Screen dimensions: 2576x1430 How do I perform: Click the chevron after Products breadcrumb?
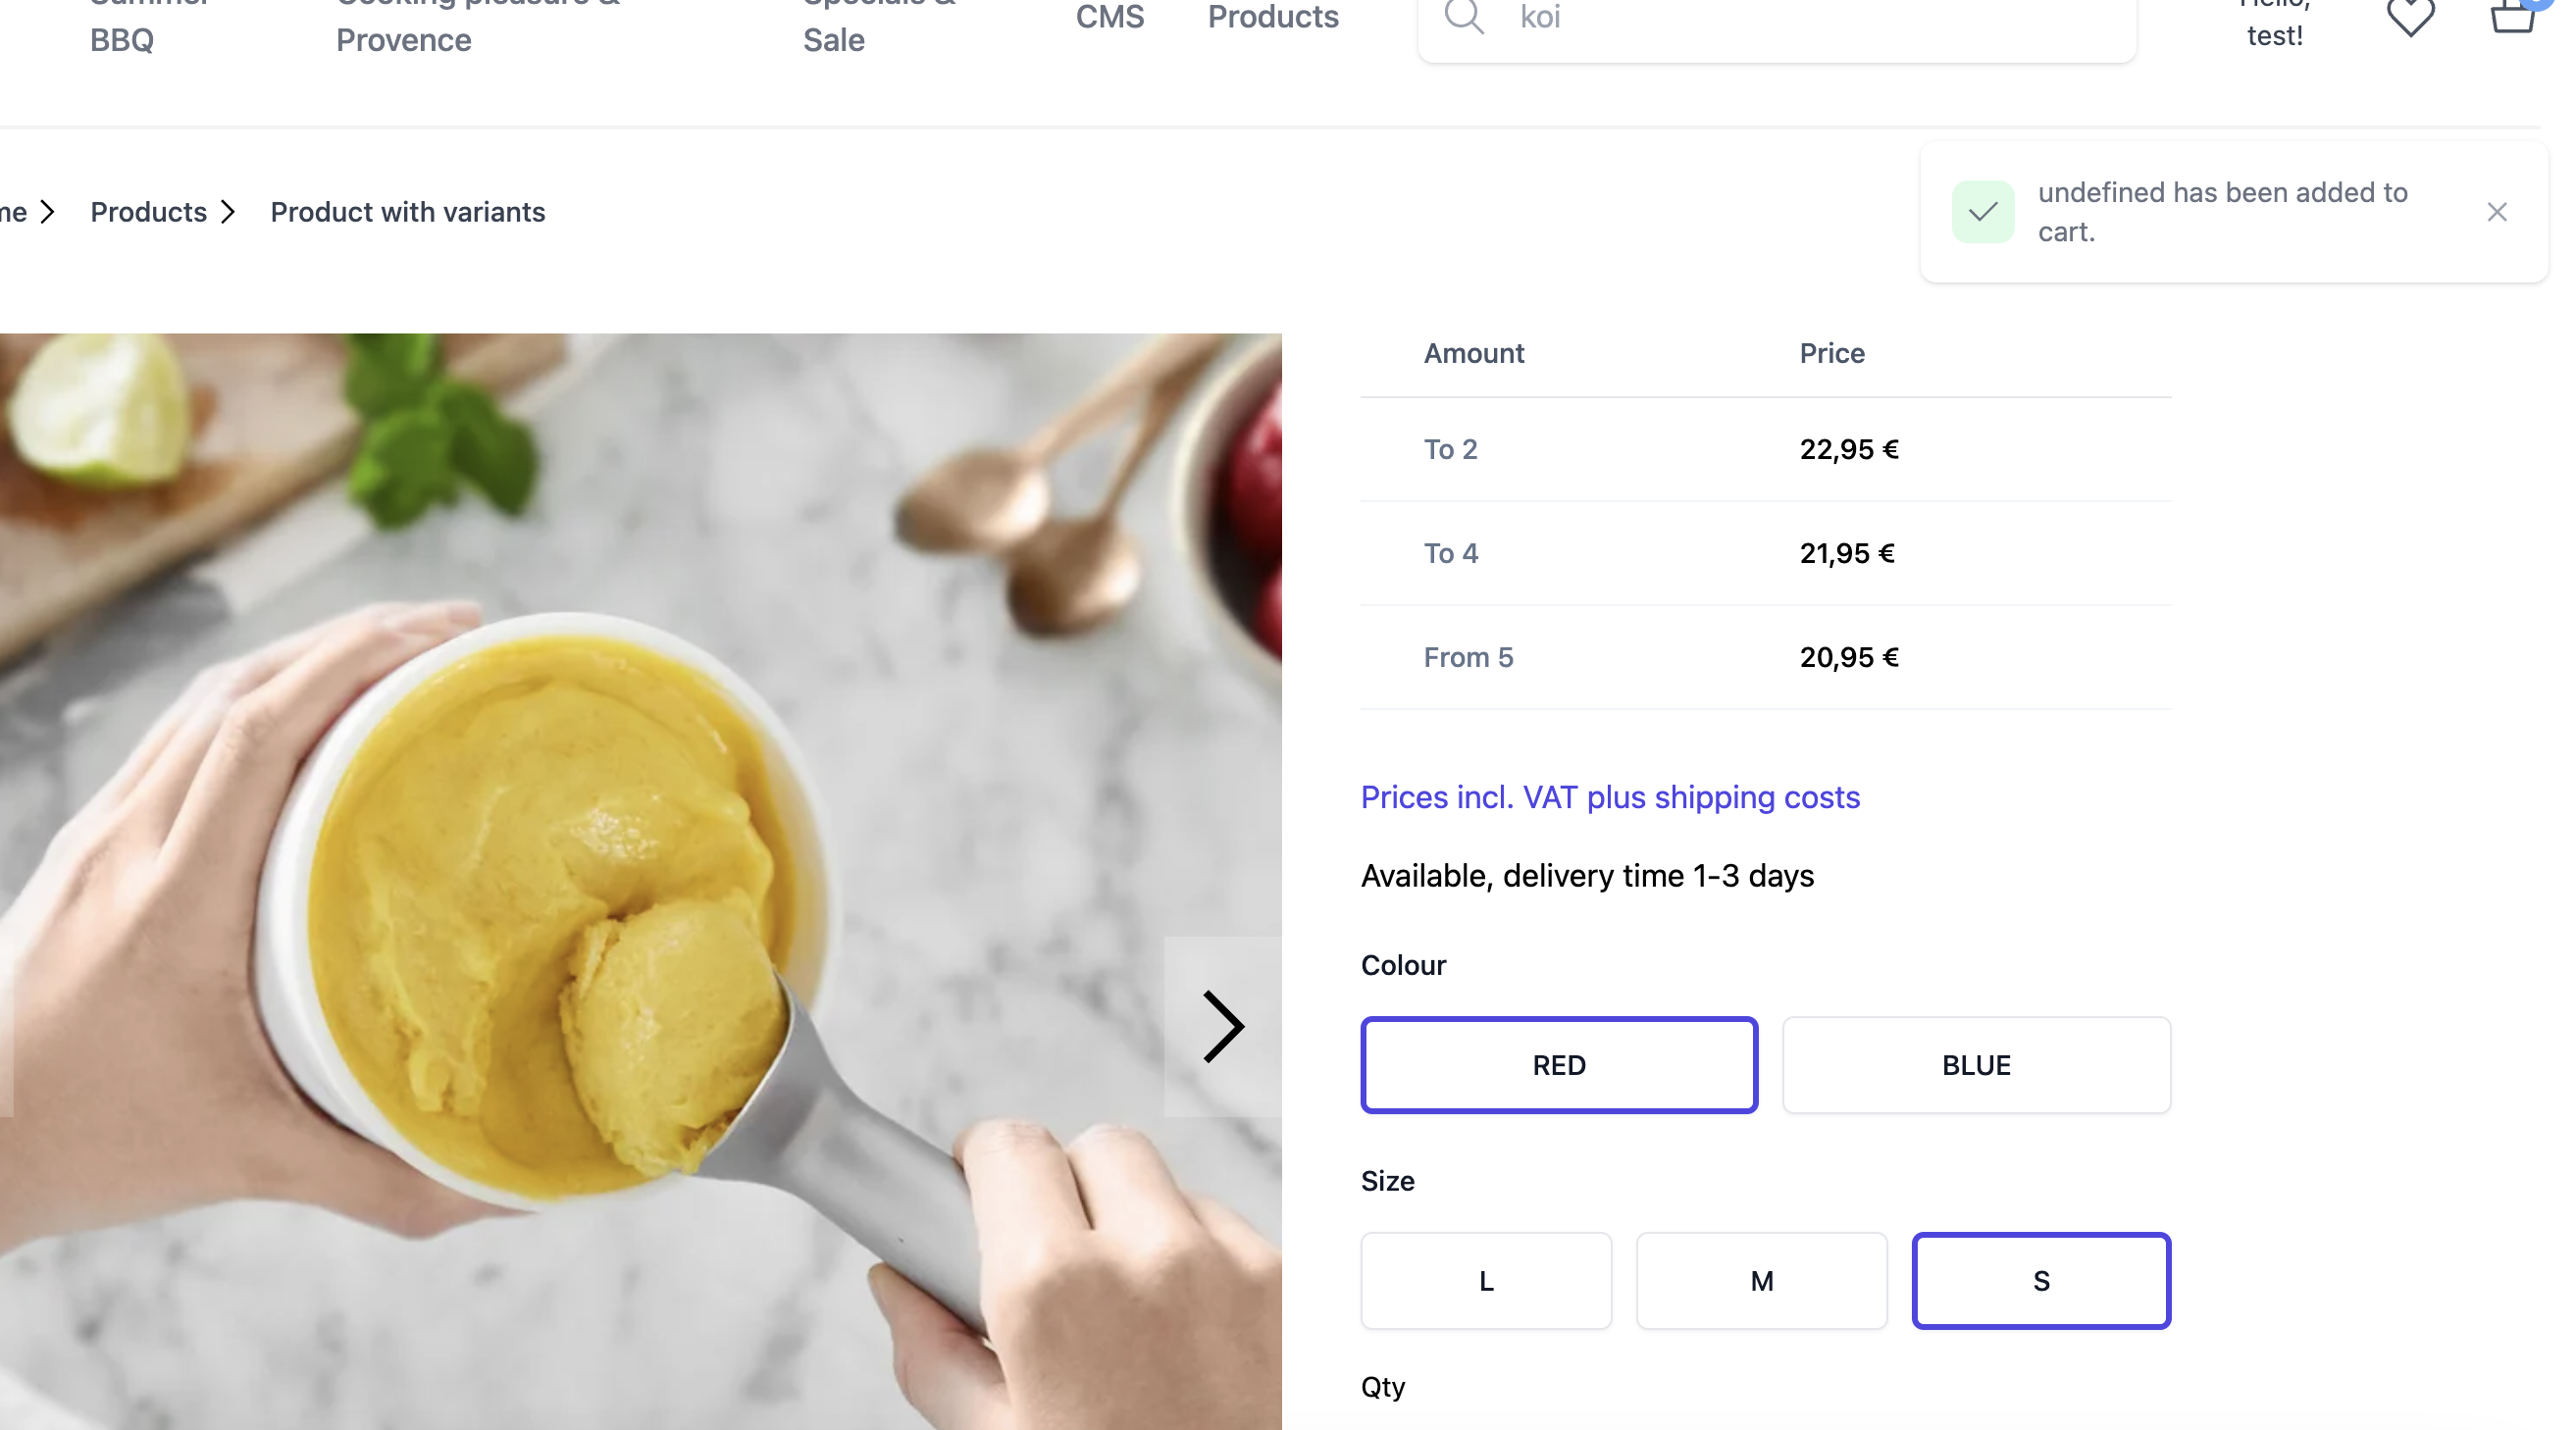point(228,212)
